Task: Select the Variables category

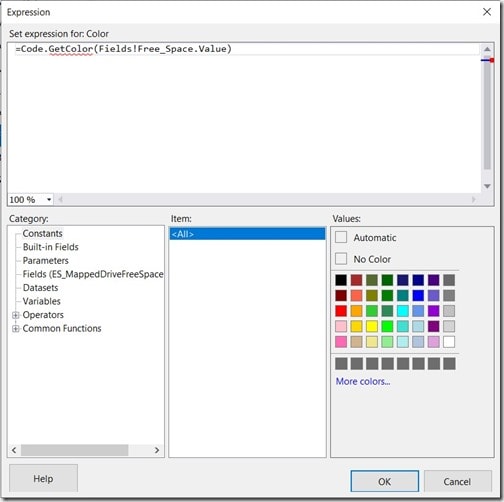Action: [41, 301]
